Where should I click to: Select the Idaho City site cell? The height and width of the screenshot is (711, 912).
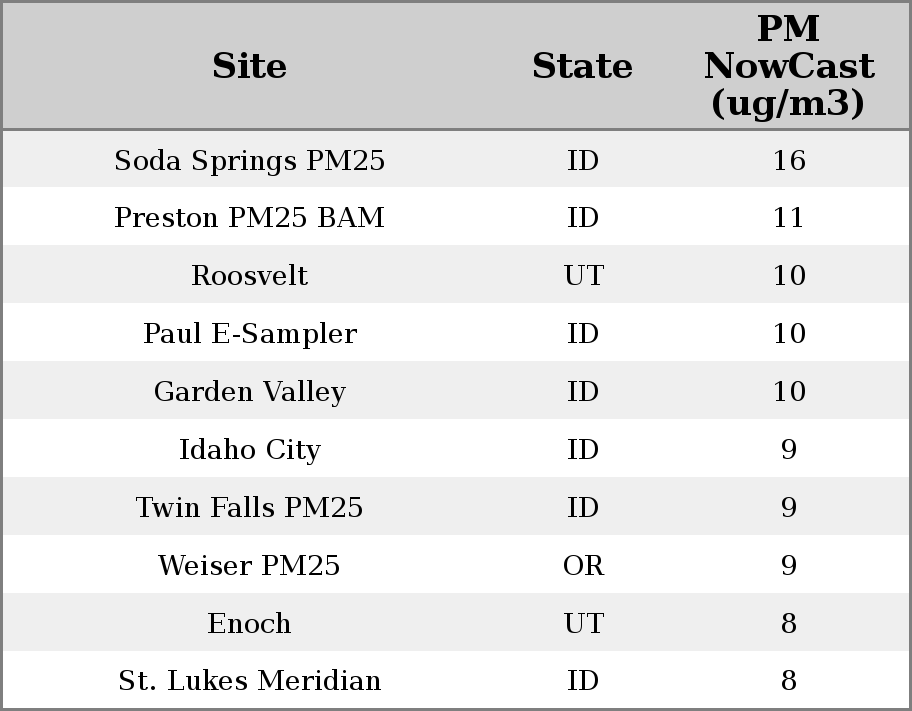pyautogui.click(x=249, y=450)
